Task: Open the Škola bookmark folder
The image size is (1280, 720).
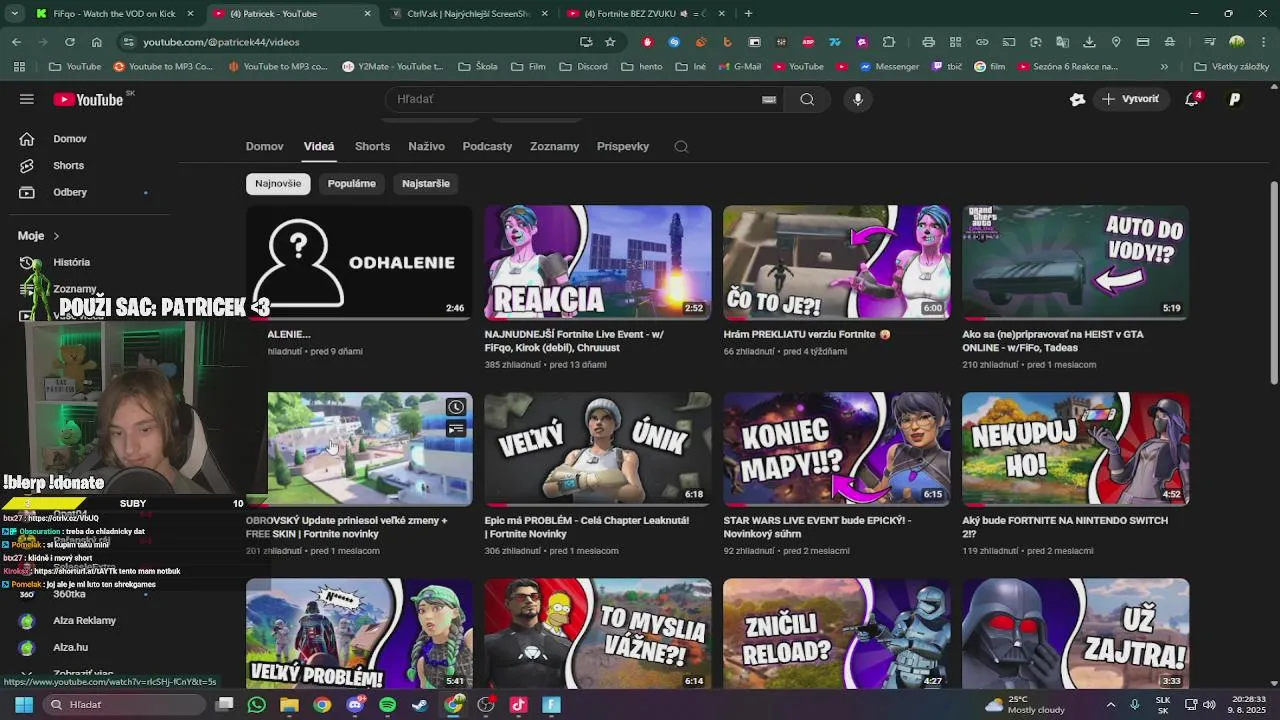Action: click(x=478, y=66)
